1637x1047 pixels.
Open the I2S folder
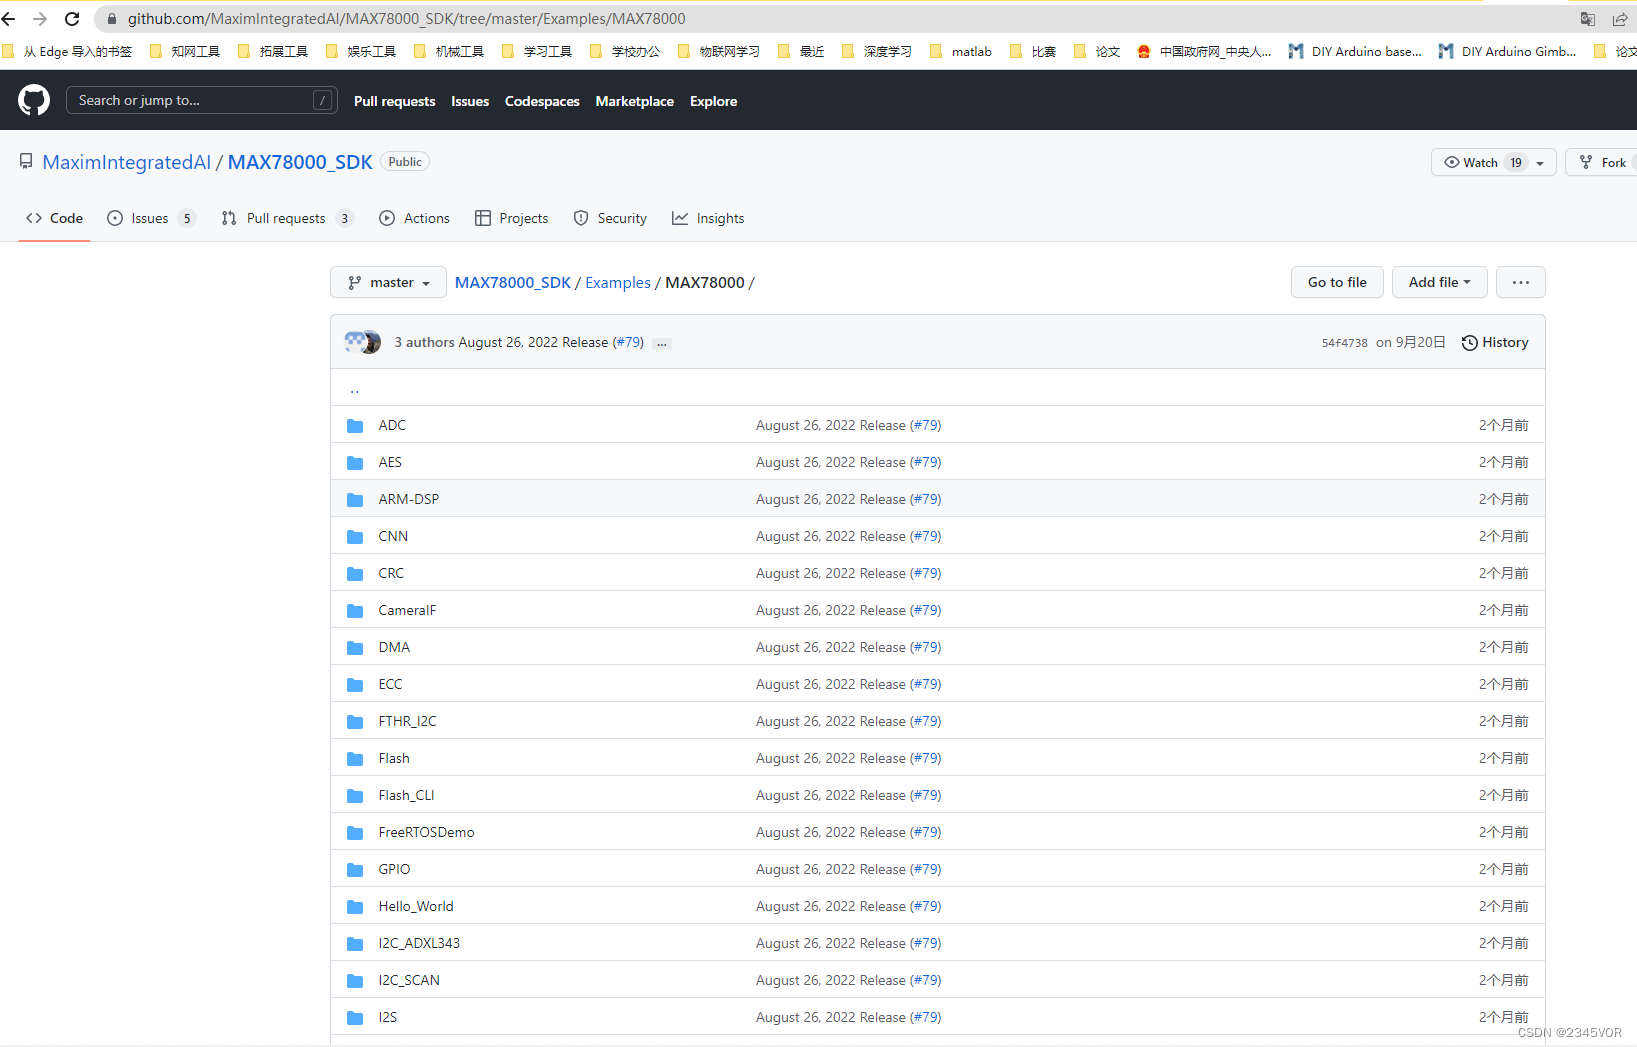pos(388,1017)
